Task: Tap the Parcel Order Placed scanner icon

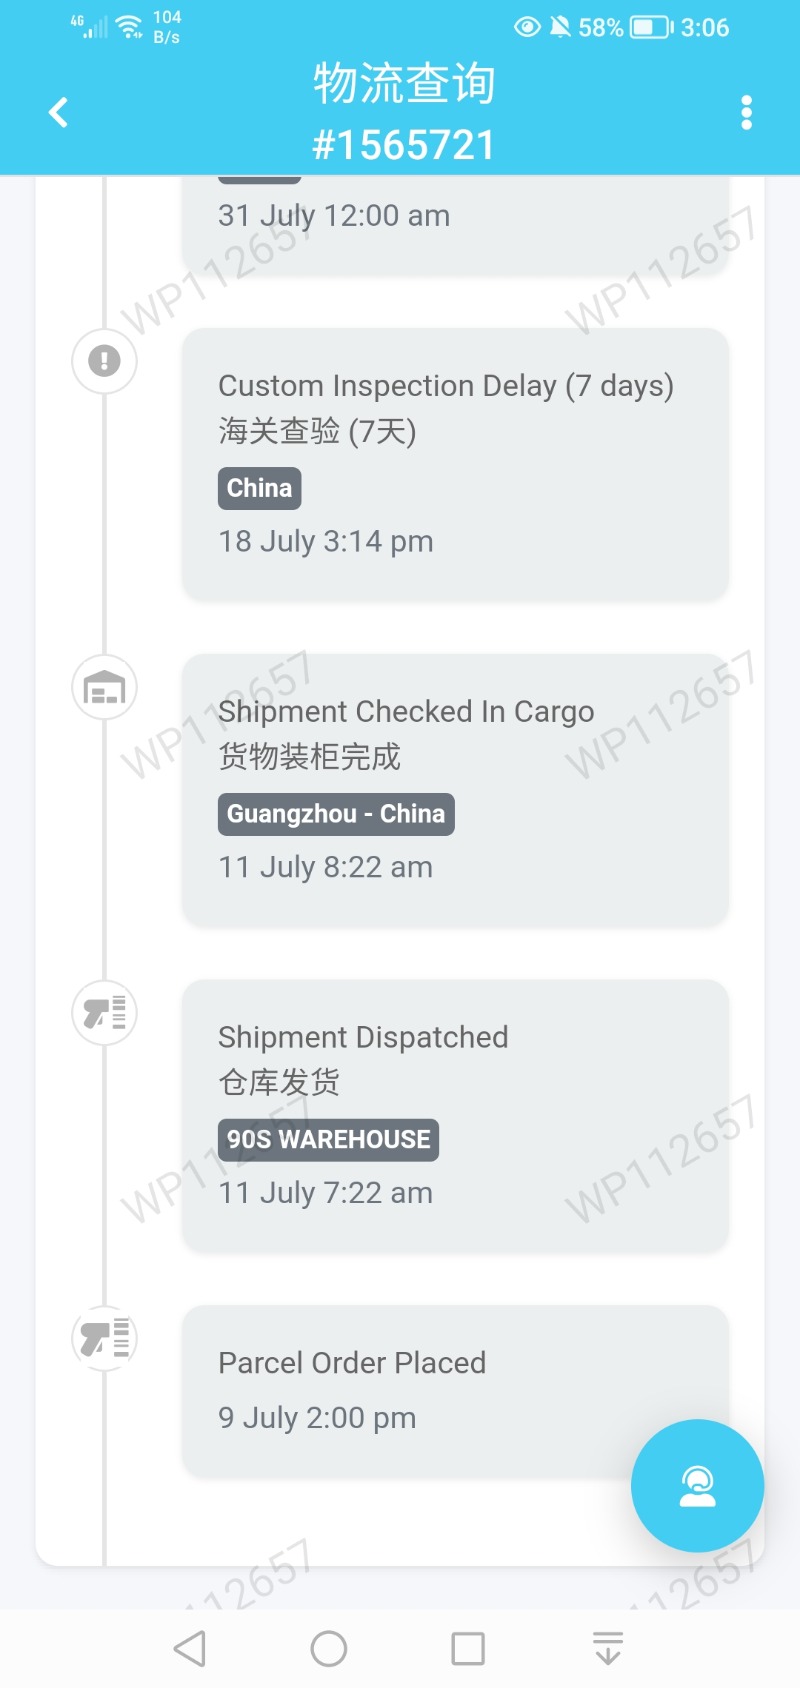Action: click(104, 1338)
